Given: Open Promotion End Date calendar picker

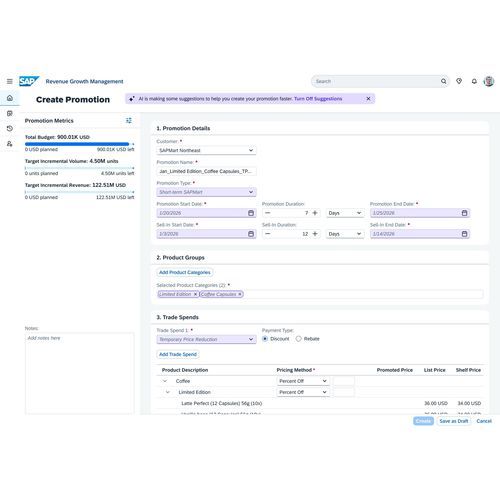Looking at the screenshot, I should (x=464, y=213).
